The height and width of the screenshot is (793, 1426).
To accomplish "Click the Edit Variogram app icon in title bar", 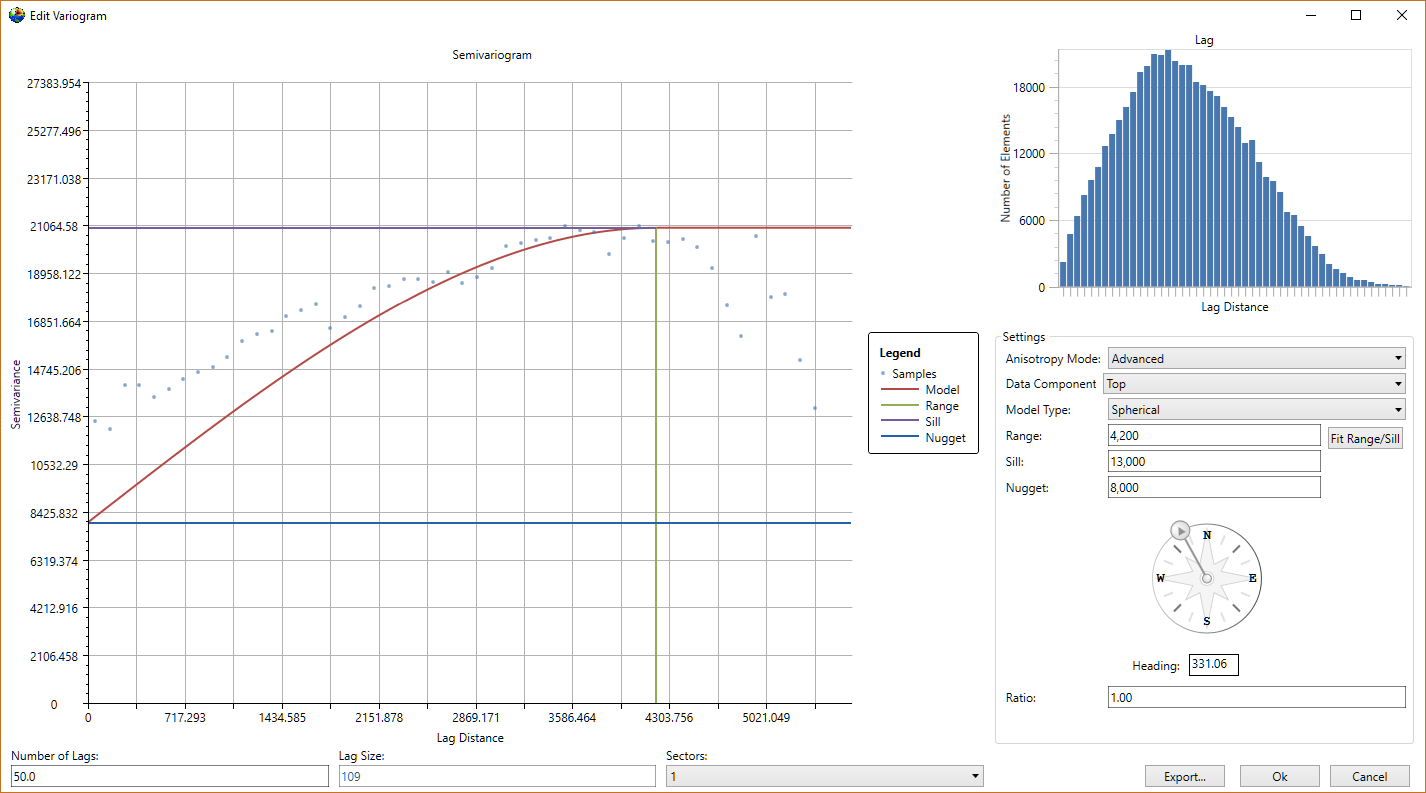I will click(x=17, y=15).
